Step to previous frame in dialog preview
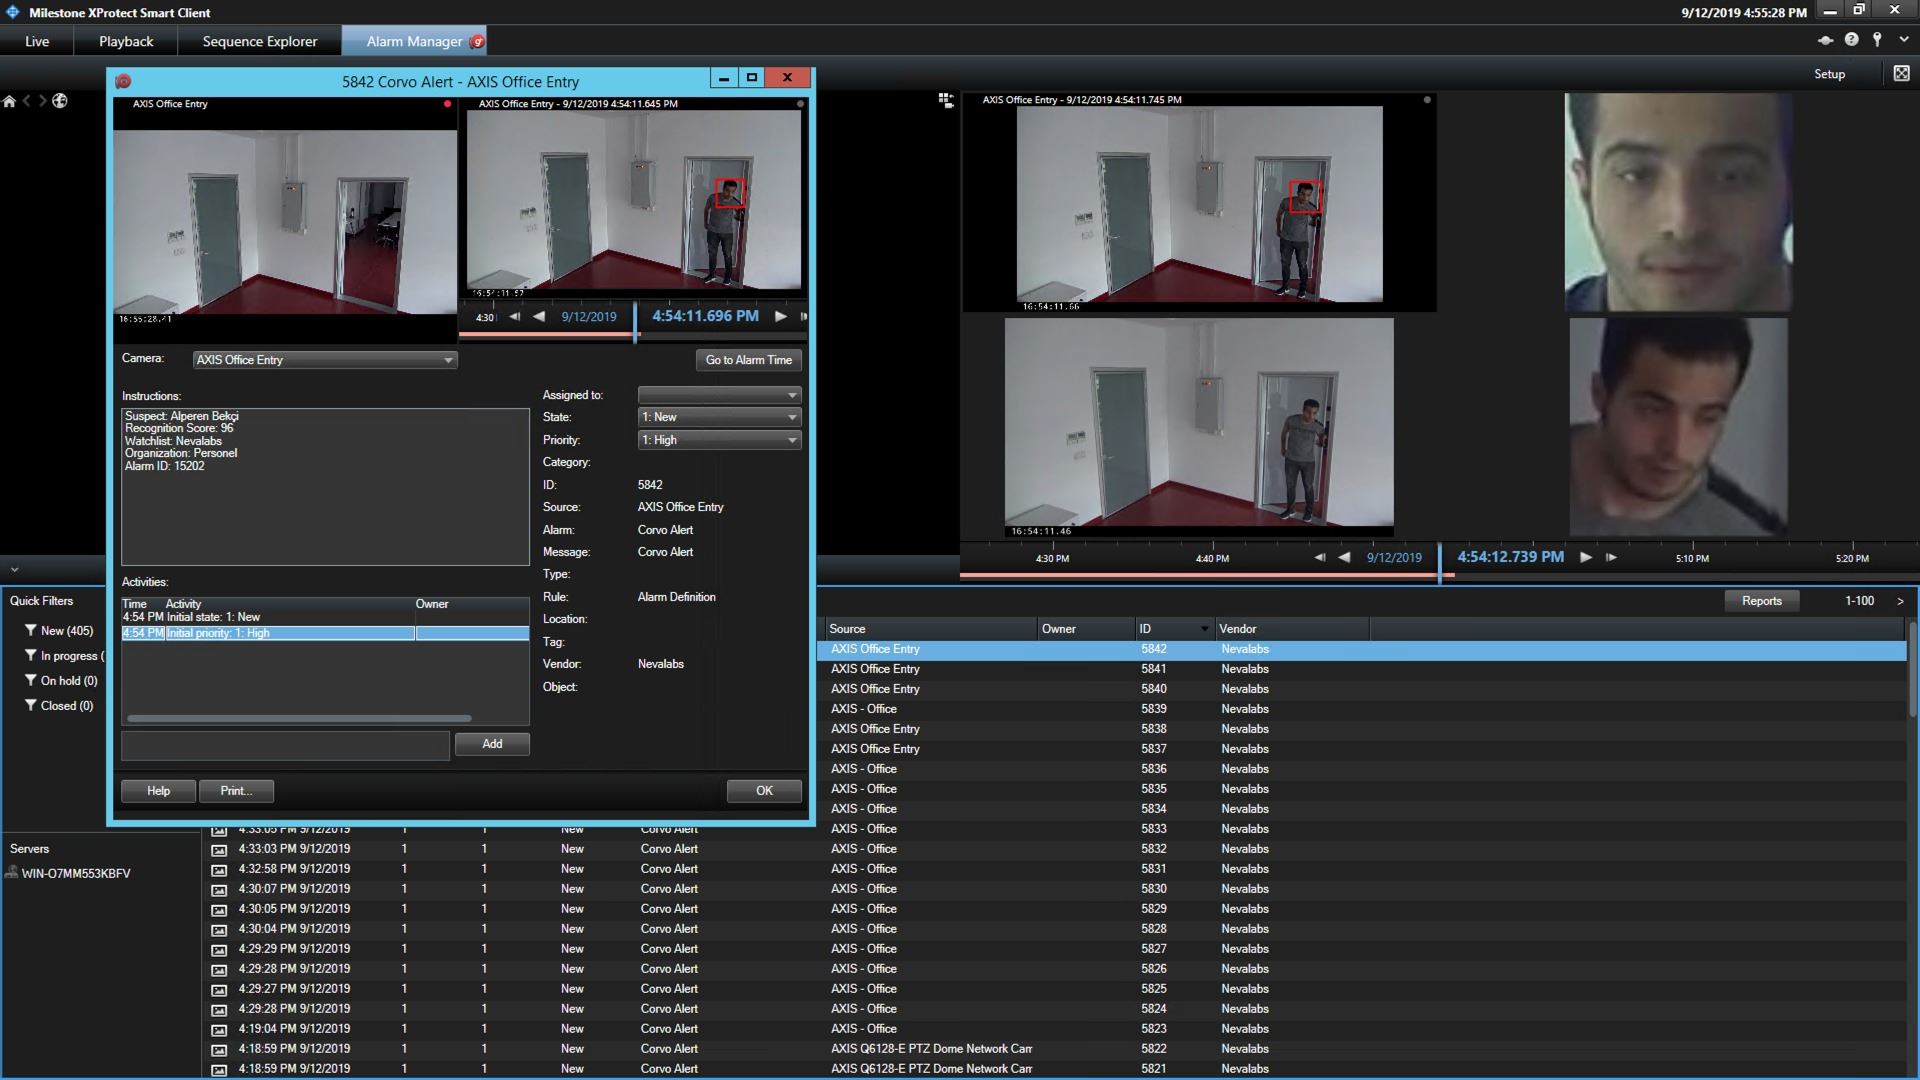The image size is (1920, 1080). tap(514, 316)
